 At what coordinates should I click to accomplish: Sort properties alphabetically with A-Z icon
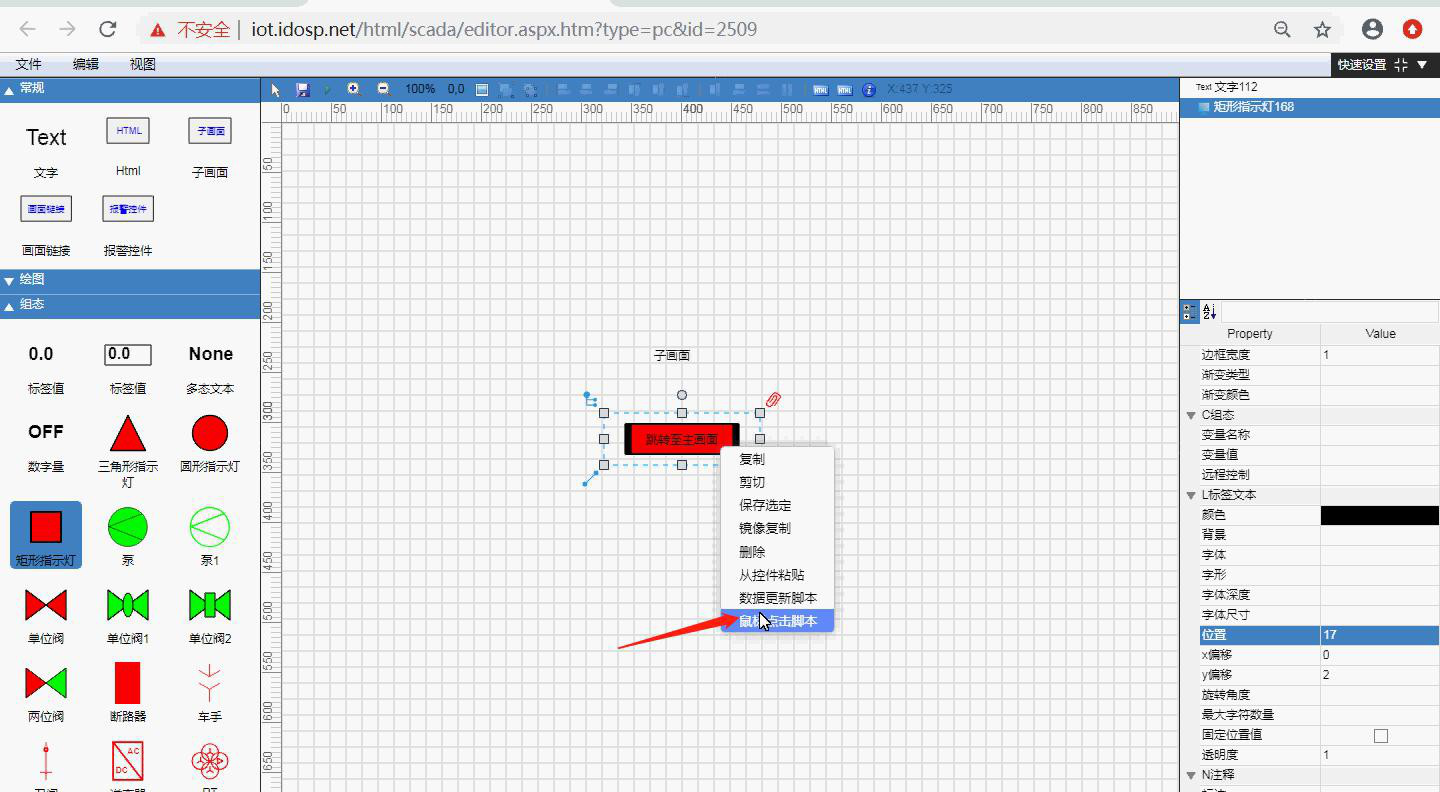point(1209,312)
